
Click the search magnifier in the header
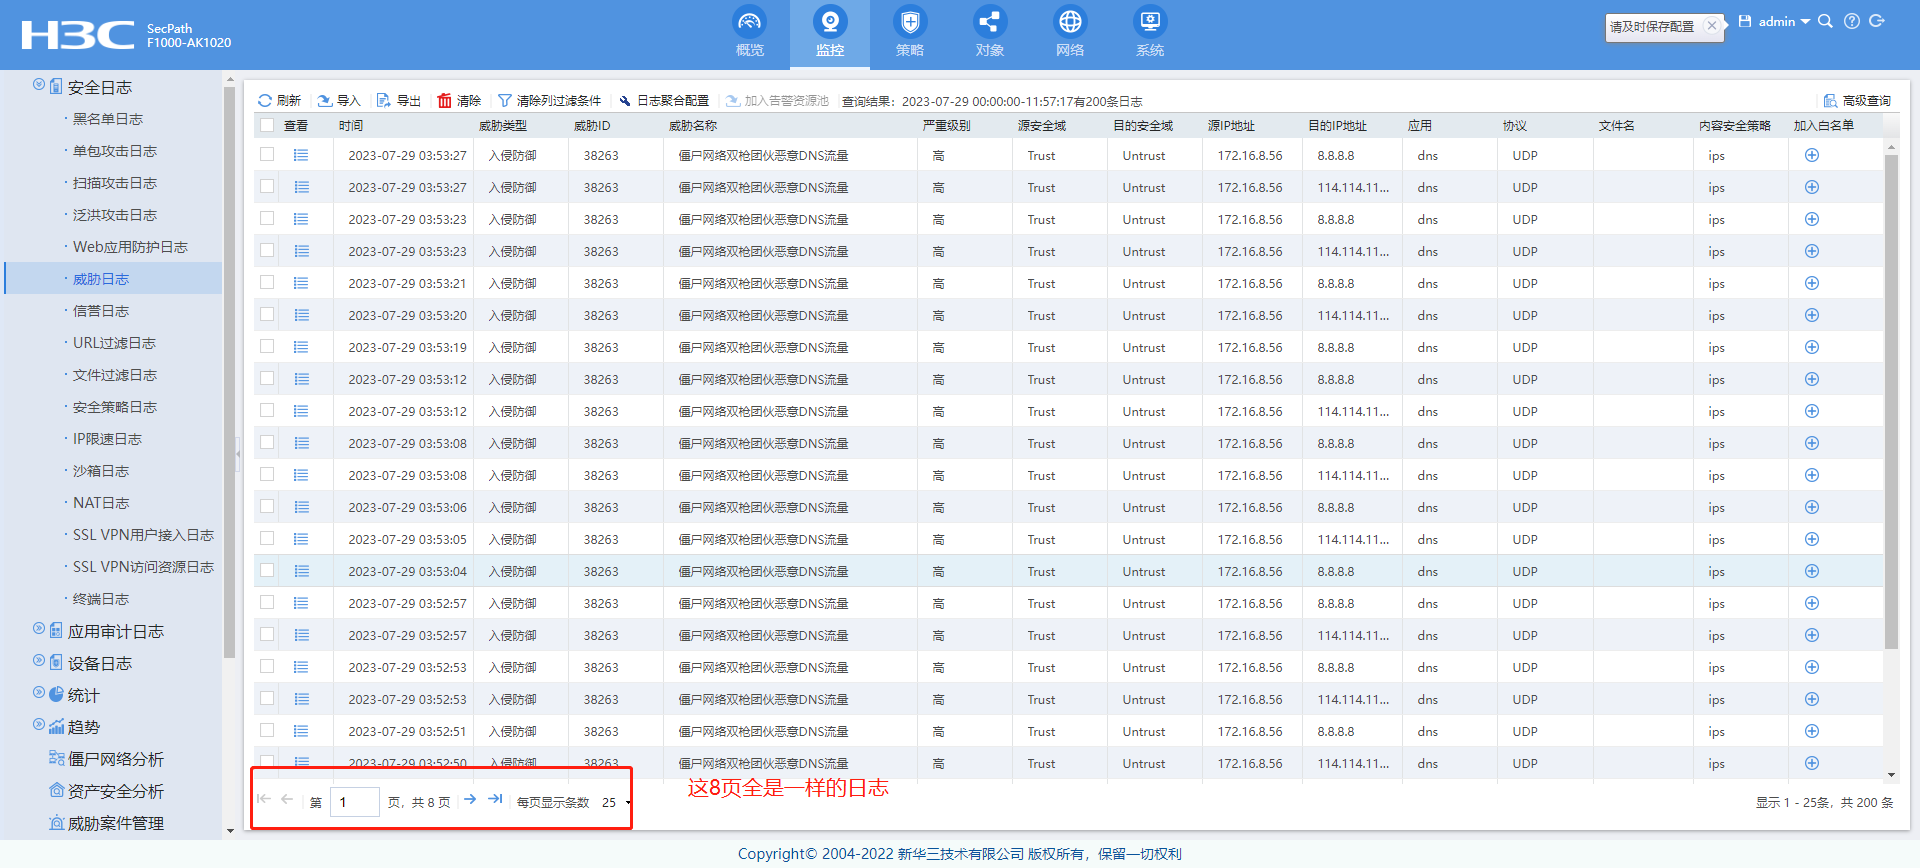point(1825,21)
